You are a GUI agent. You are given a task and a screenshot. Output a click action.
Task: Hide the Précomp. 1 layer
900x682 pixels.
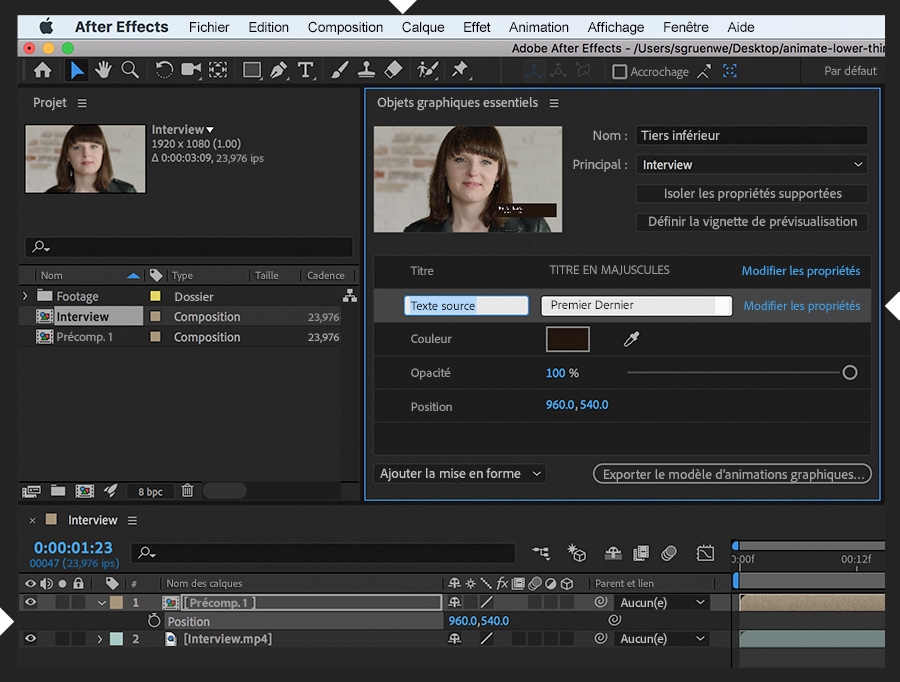click(x=30, y=603)
